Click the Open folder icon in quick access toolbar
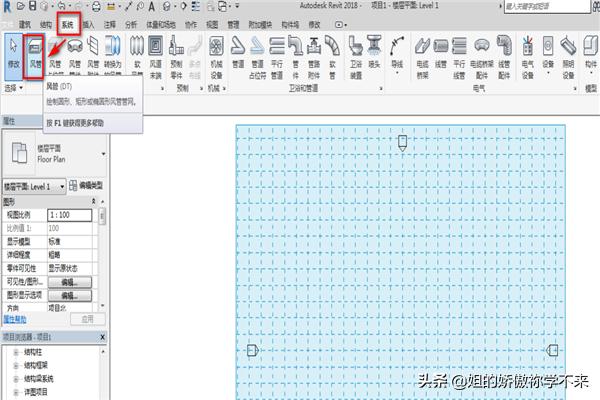This screenshot has height=400, width=600. (x=21, y=6)
